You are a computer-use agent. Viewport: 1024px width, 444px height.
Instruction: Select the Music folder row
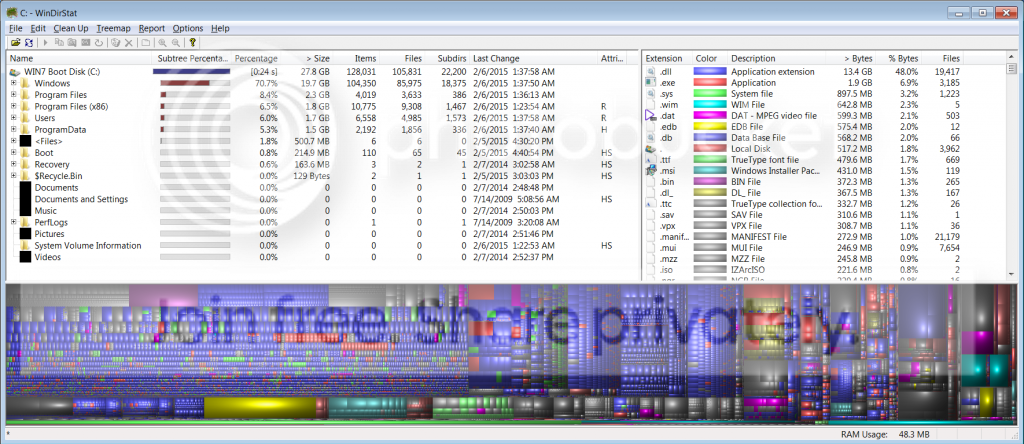pyautogui.click(x=320, y=211)
